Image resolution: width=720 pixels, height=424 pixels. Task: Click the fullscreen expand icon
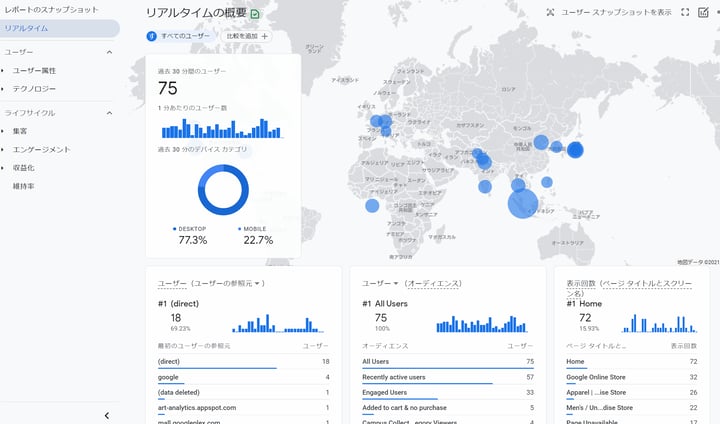tap(685, 12)
